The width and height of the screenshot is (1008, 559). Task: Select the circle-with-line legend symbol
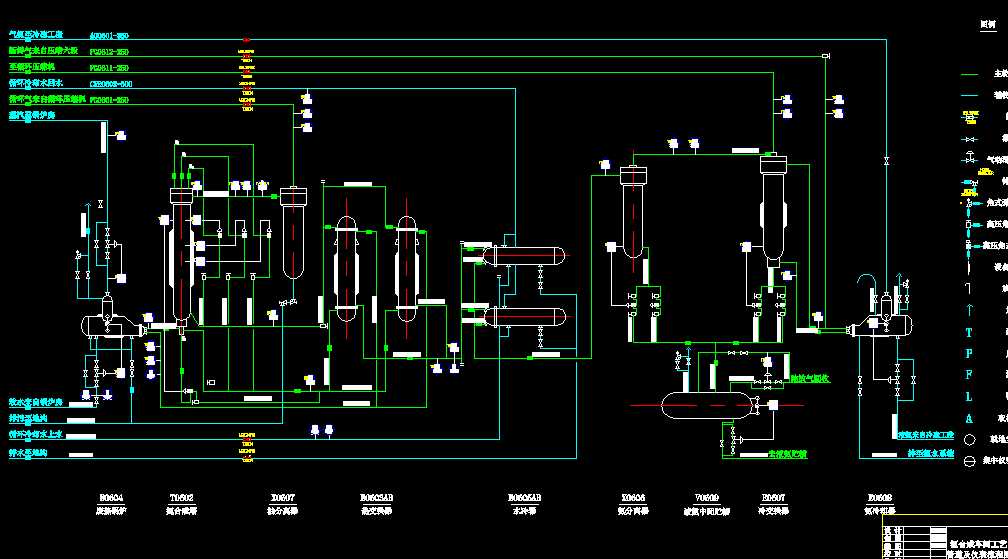coord(969,461)
